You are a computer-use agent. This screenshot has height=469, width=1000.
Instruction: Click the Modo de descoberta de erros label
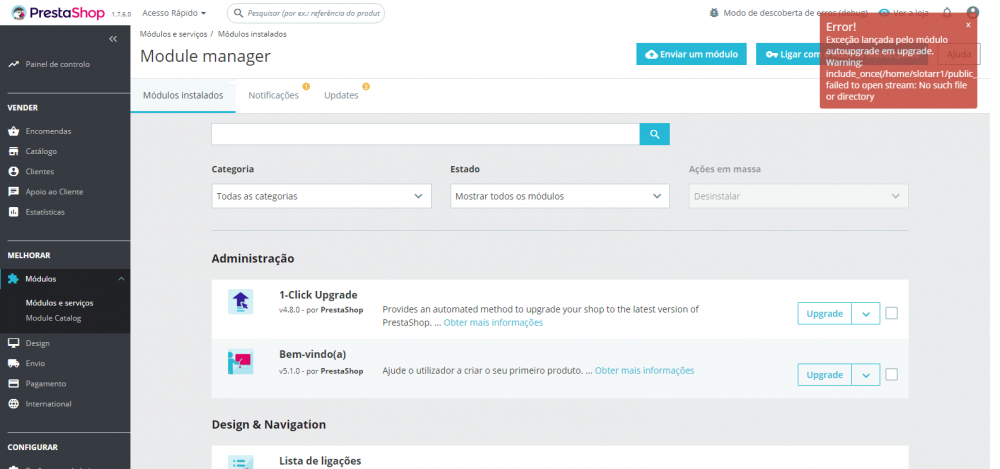click(x=795, y=13)
